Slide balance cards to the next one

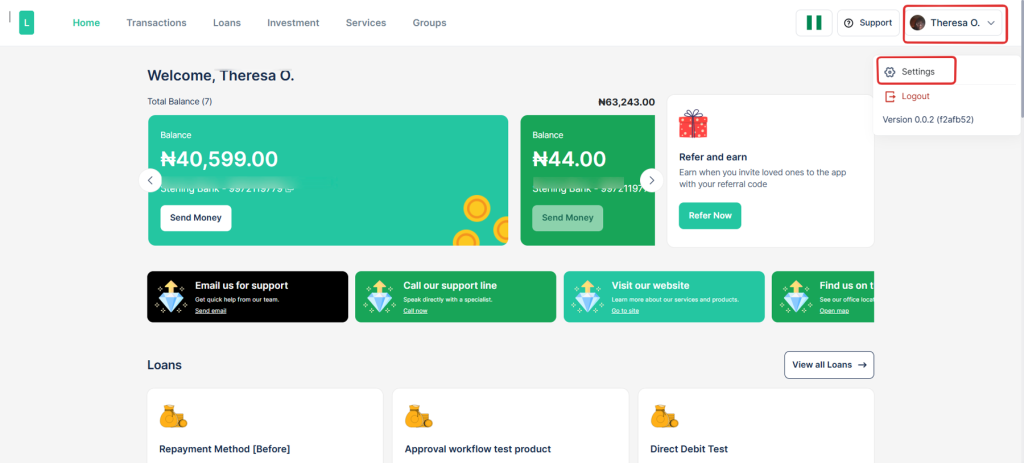pos(651,180)
